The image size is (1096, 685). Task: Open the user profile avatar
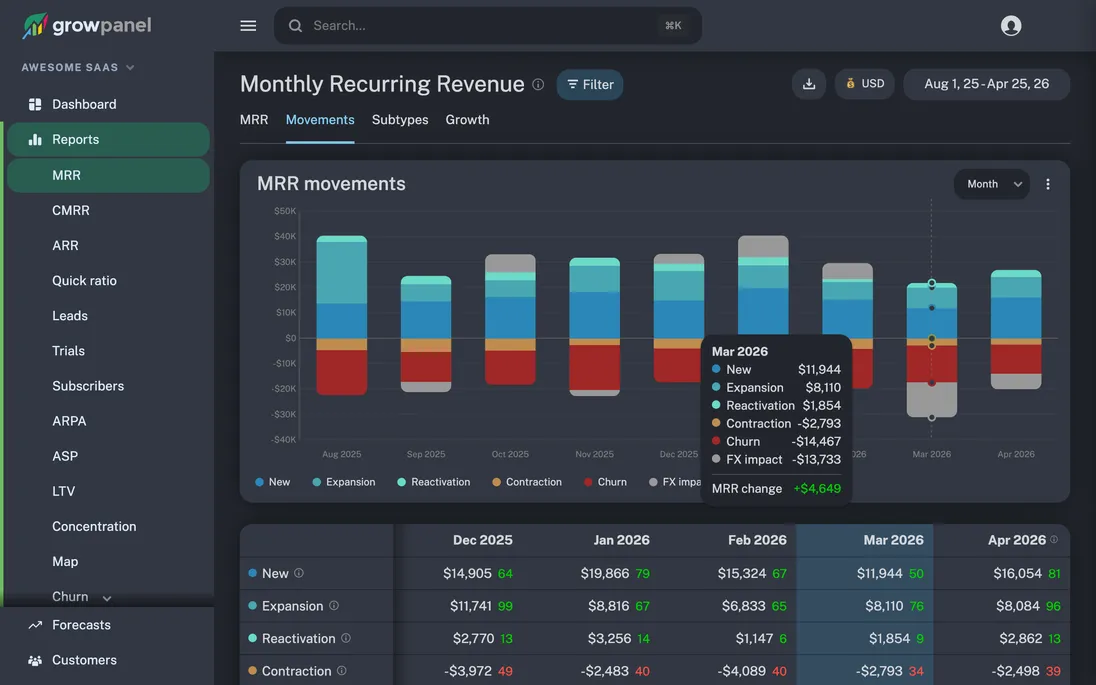pos(1011,26)
